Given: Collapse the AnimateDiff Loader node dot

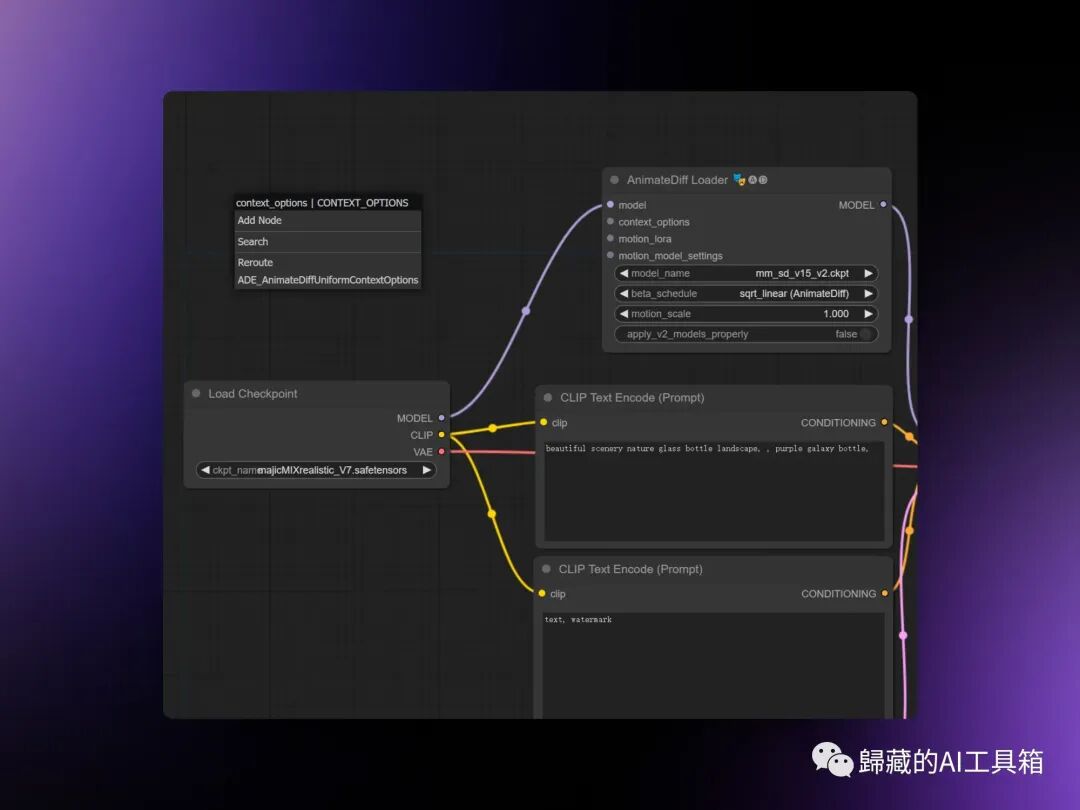Looking at the screenshot, I should [x=614, y=180].
